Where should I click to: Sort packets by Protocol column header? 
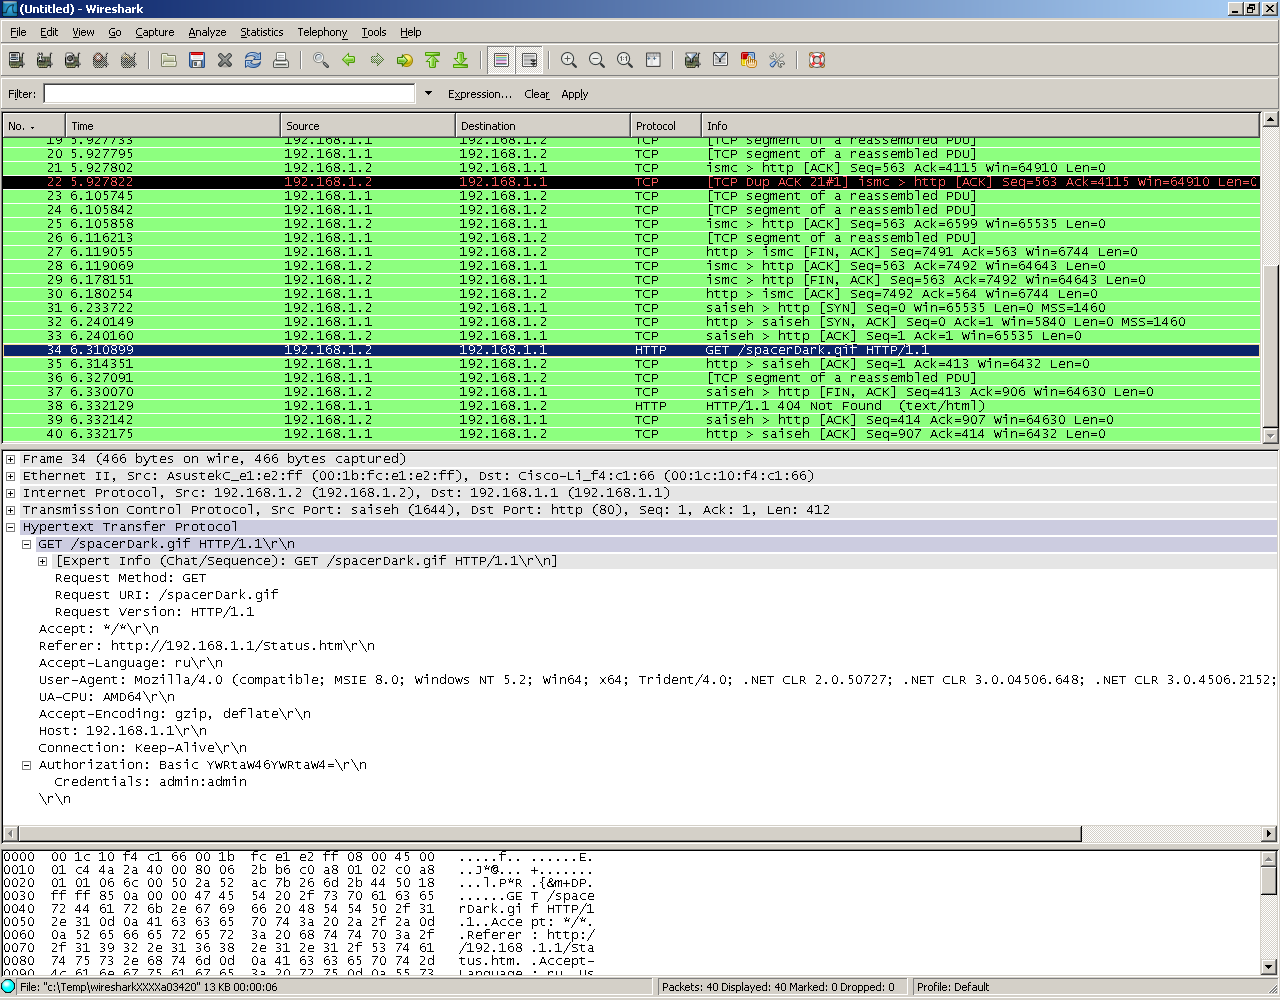tap(665, 126)
